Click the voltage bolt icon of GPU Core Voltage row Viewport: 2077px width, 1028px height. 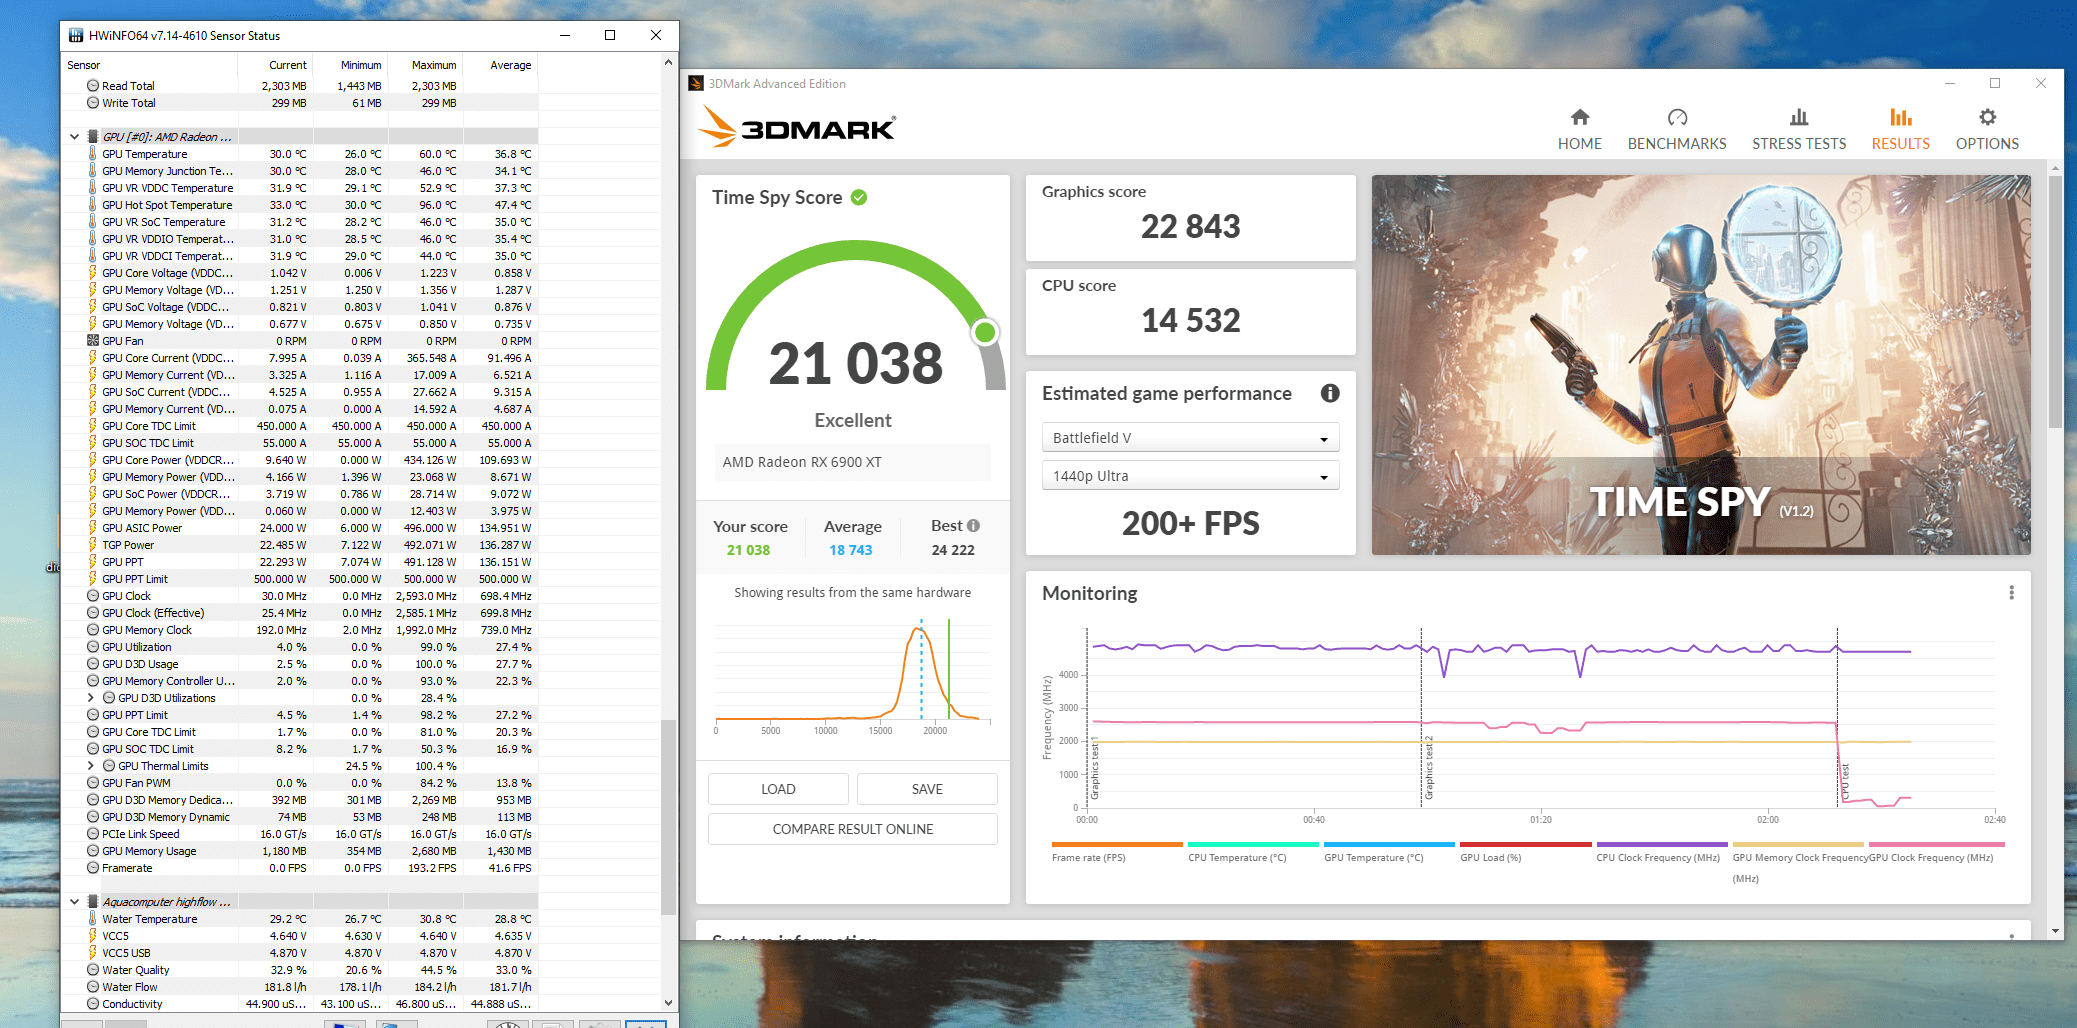(x=93, y=273)
